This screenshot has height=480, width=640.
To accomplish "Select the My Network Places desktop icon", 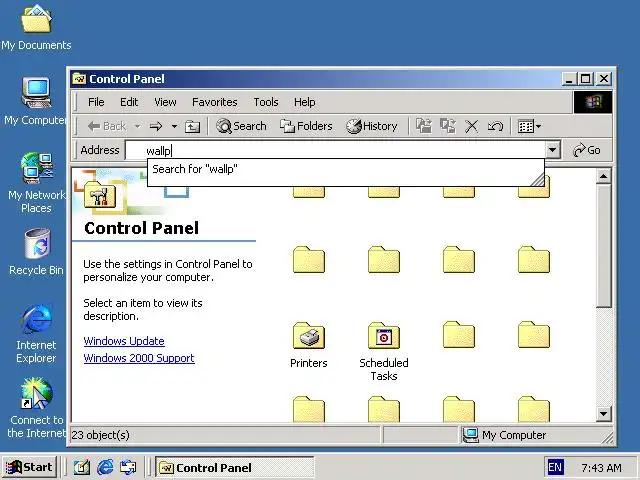I will (36, 182).
